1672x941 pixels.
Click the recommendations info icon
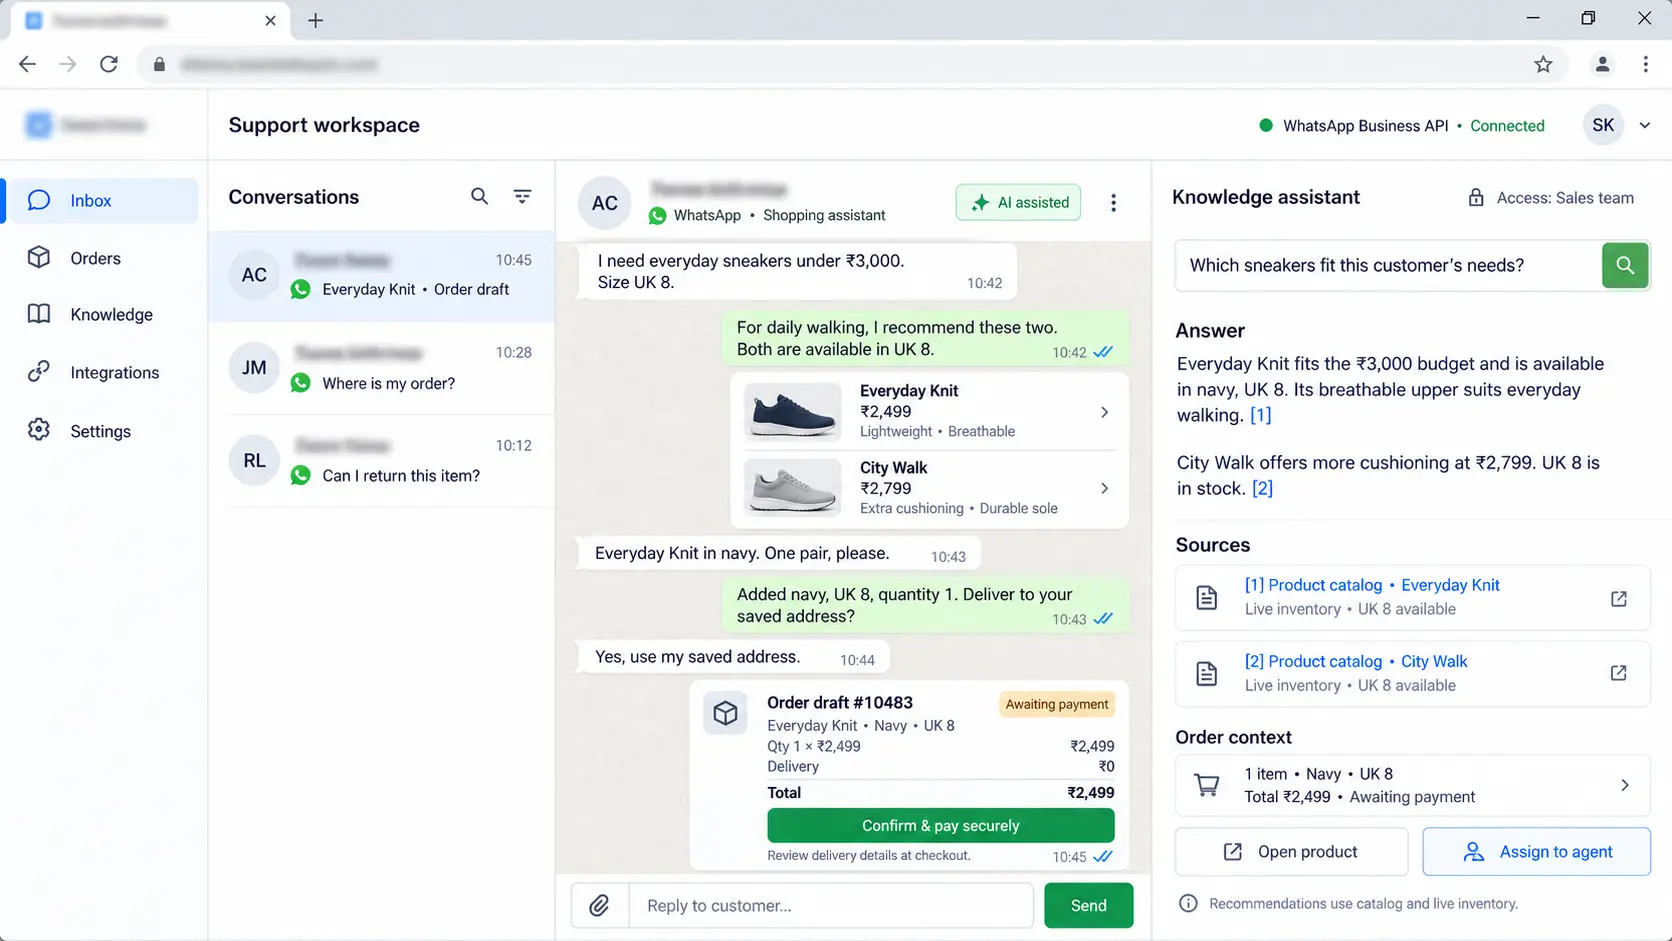pyautogui.click(x=1188, y=904)
